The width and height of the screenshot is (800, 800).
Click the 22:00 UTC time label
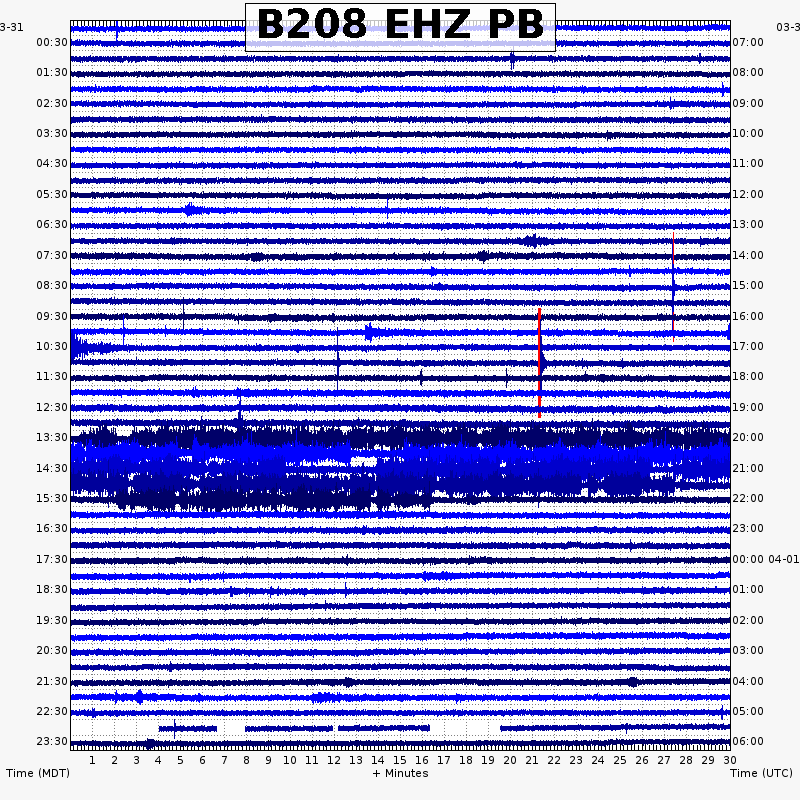tap(748, 498)
